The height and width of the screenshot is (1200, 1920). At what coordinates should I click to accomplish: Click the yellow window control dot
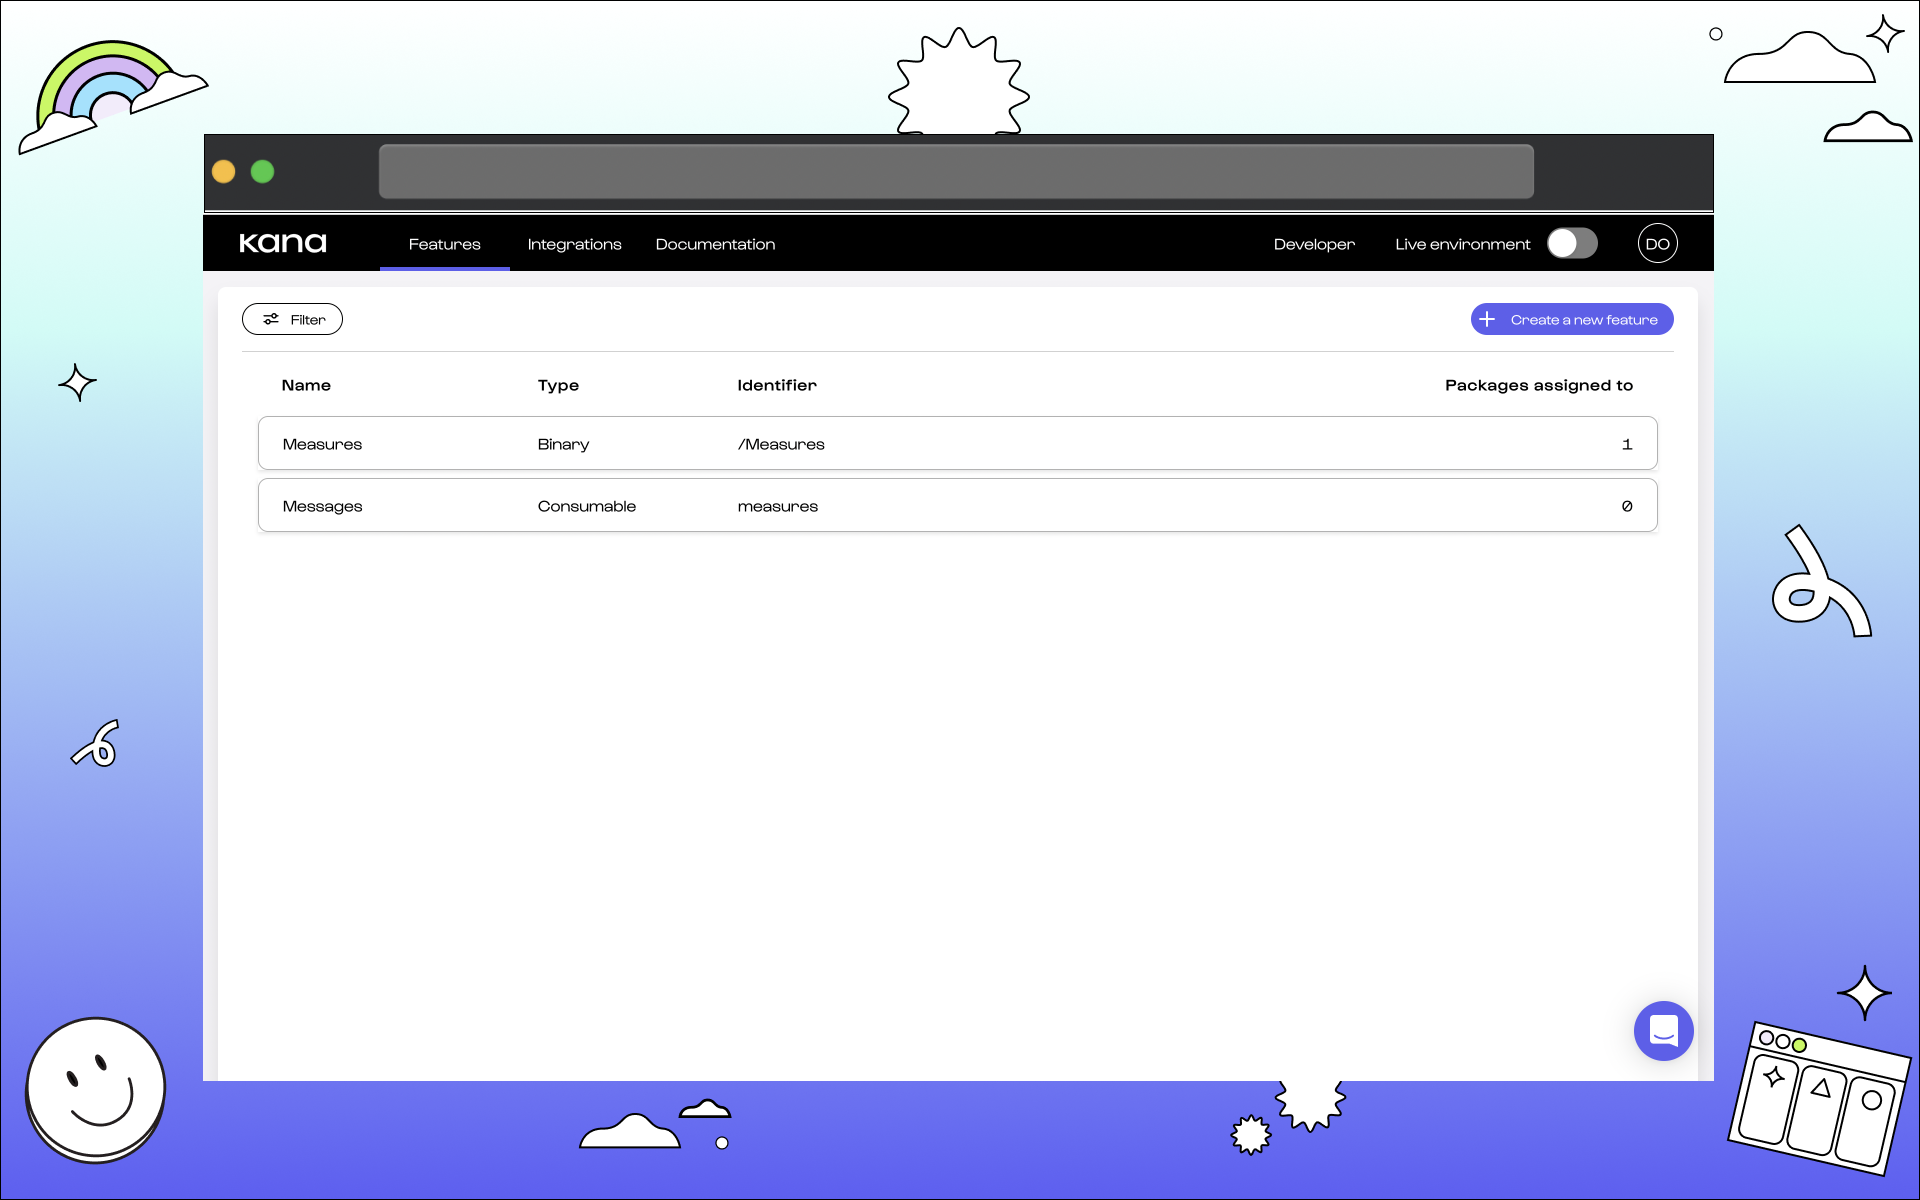224,172
